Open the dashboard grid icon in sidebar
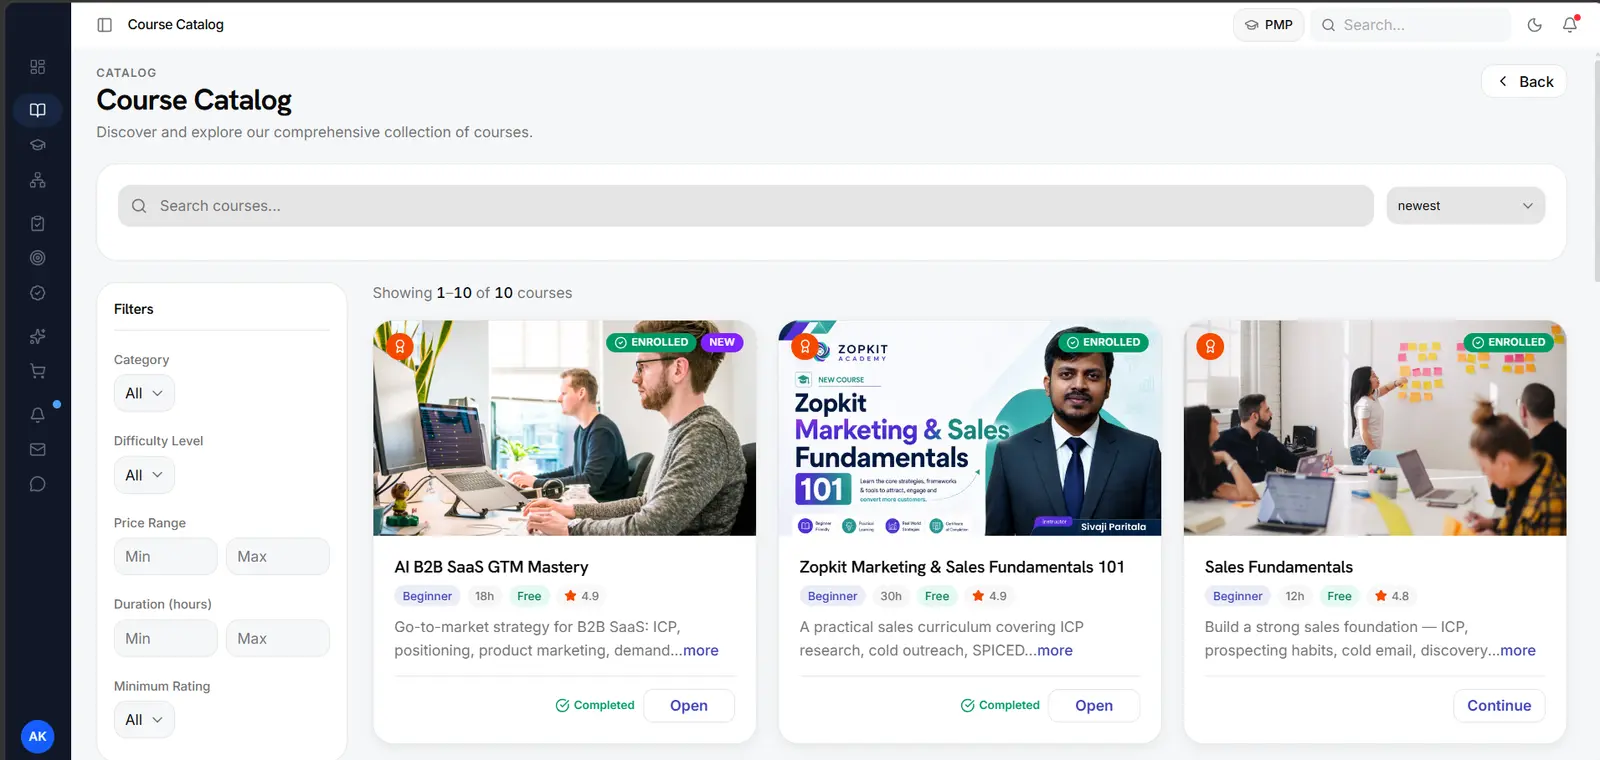 [38, 67]
